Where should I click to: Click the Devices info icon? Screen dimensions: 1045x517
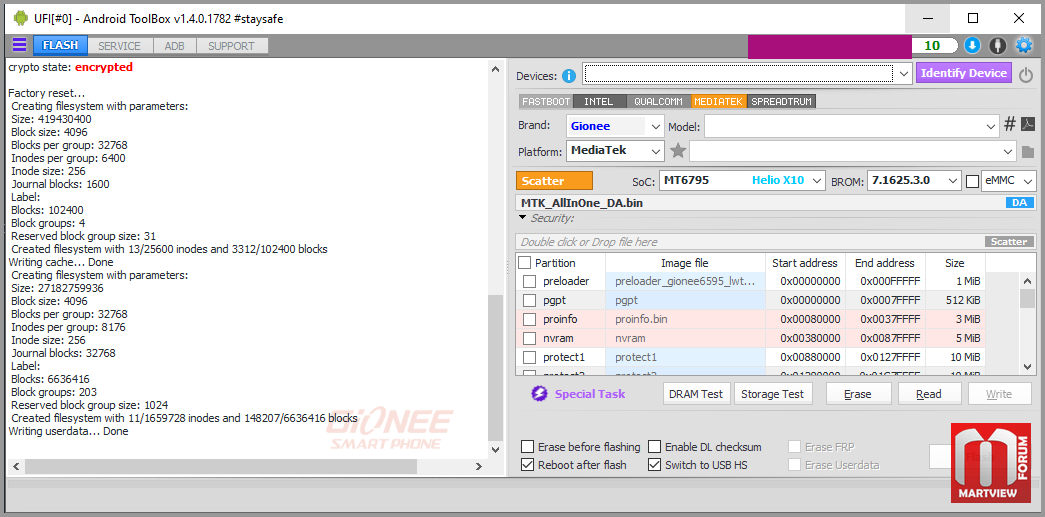(x=568, y=76)
